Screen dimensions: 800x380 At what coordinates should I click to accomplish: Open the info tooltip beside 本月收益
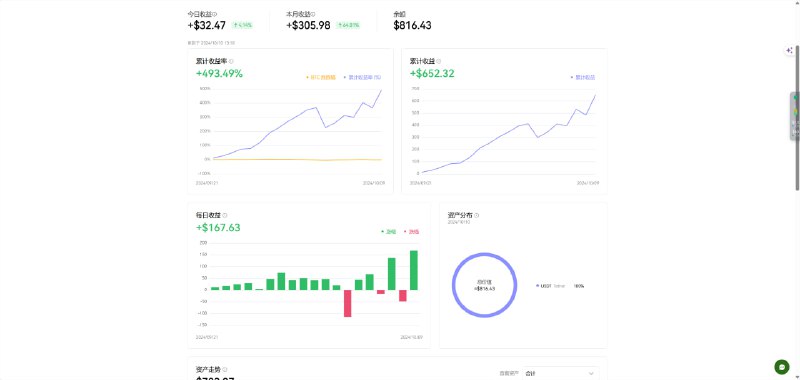[x=313, y=14]
